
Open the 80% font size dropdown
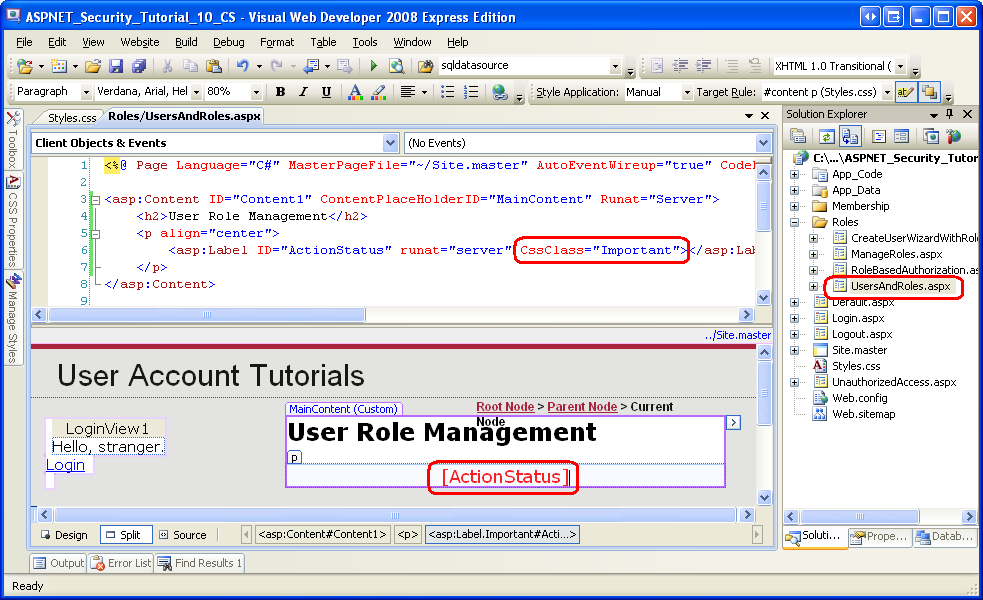pos(256,92)
